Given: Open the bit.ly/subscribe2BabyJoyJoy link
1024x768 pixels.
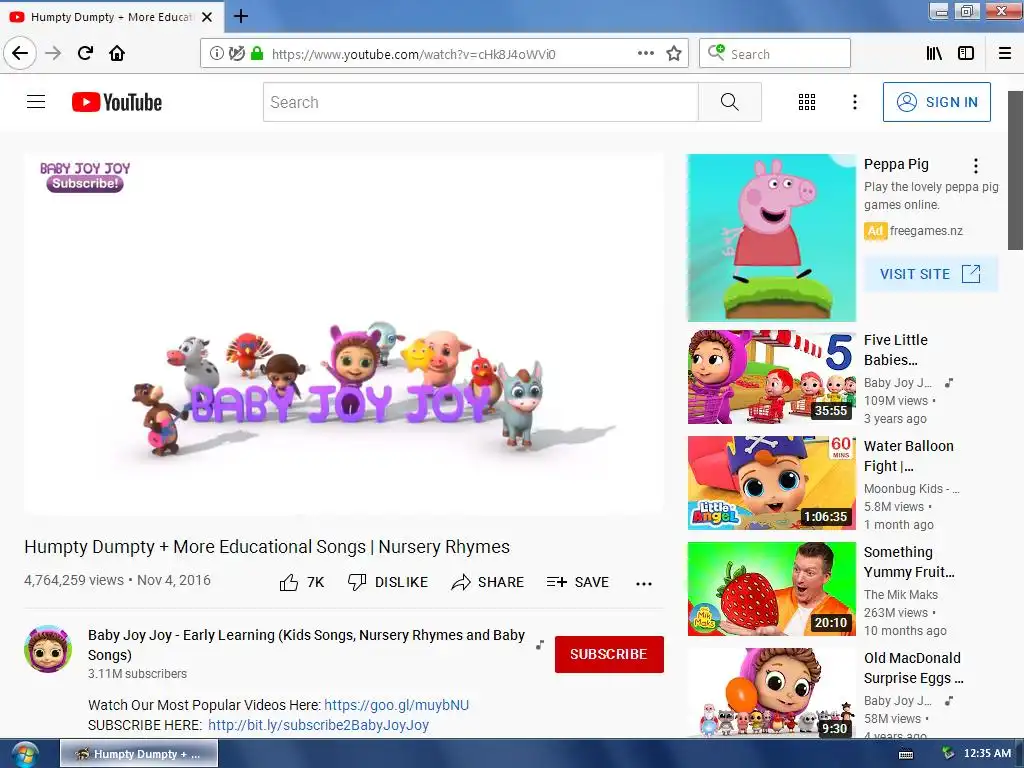Looking at the screenshot, I should 319,725.
